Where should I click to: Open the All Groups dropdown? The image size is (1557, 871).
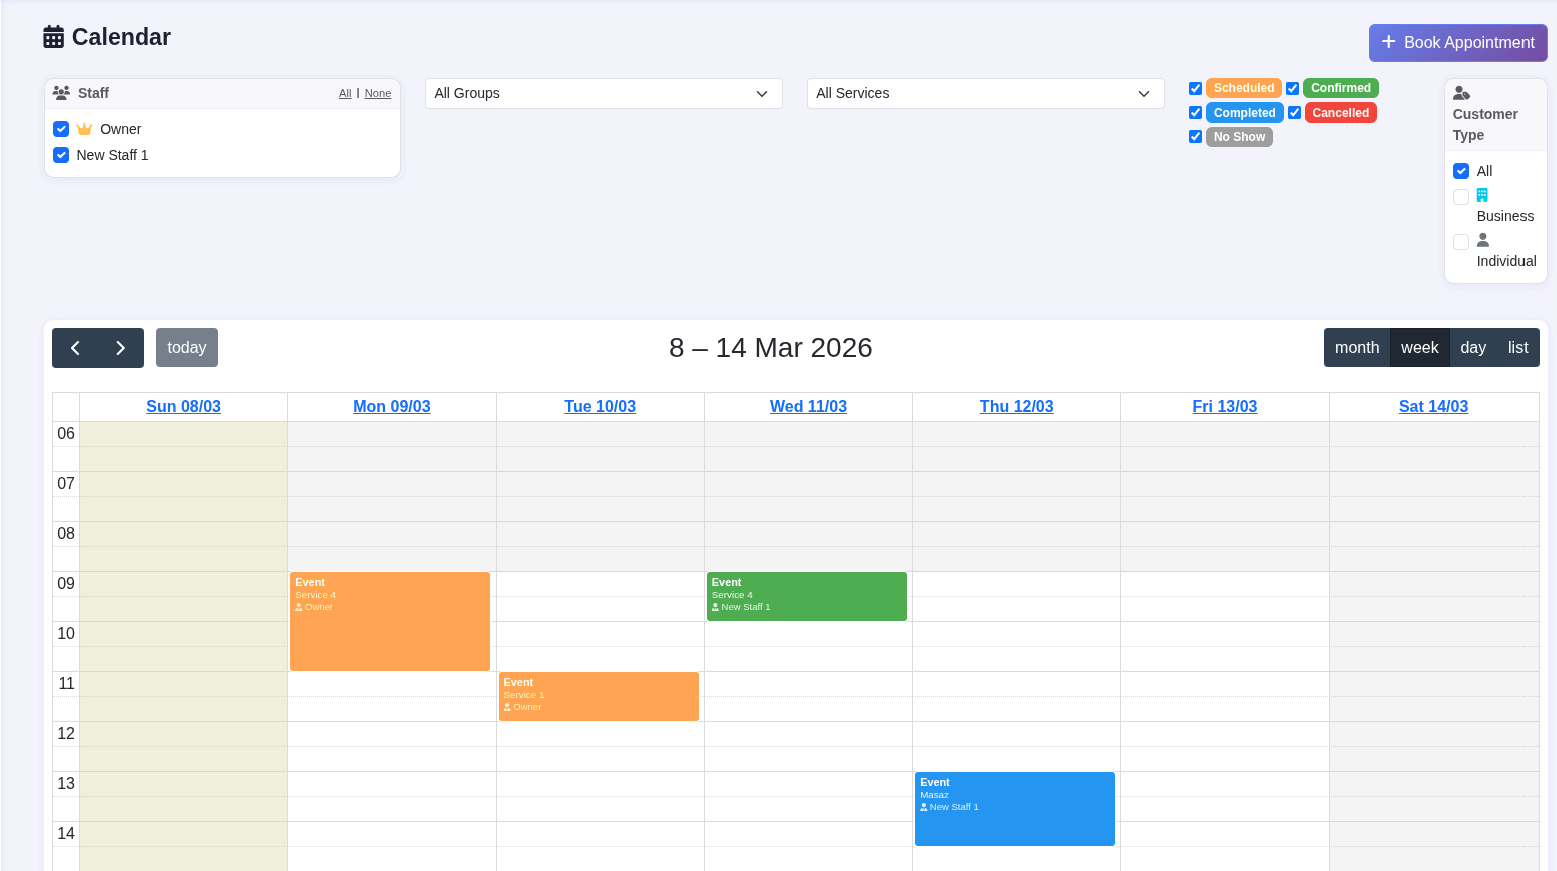(602, 93)
